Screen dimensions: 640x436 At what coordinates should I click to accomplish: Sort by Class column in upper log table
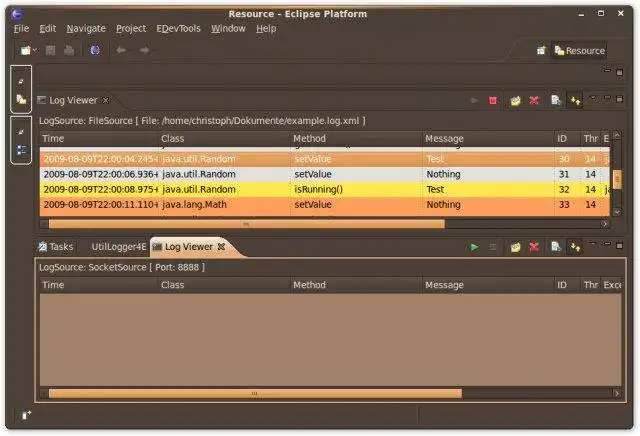(224, 139)
